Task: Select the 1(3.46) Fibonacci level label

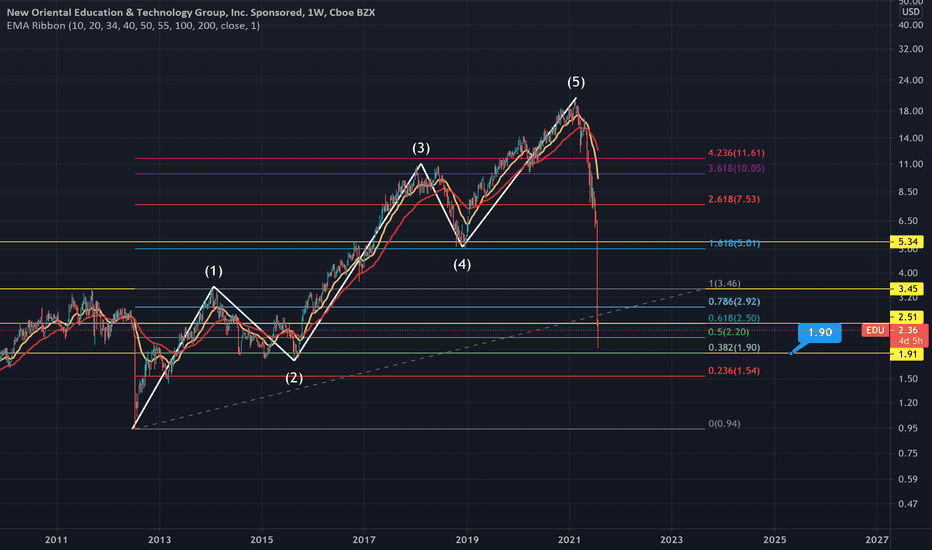Action: (x=725, y=284)
